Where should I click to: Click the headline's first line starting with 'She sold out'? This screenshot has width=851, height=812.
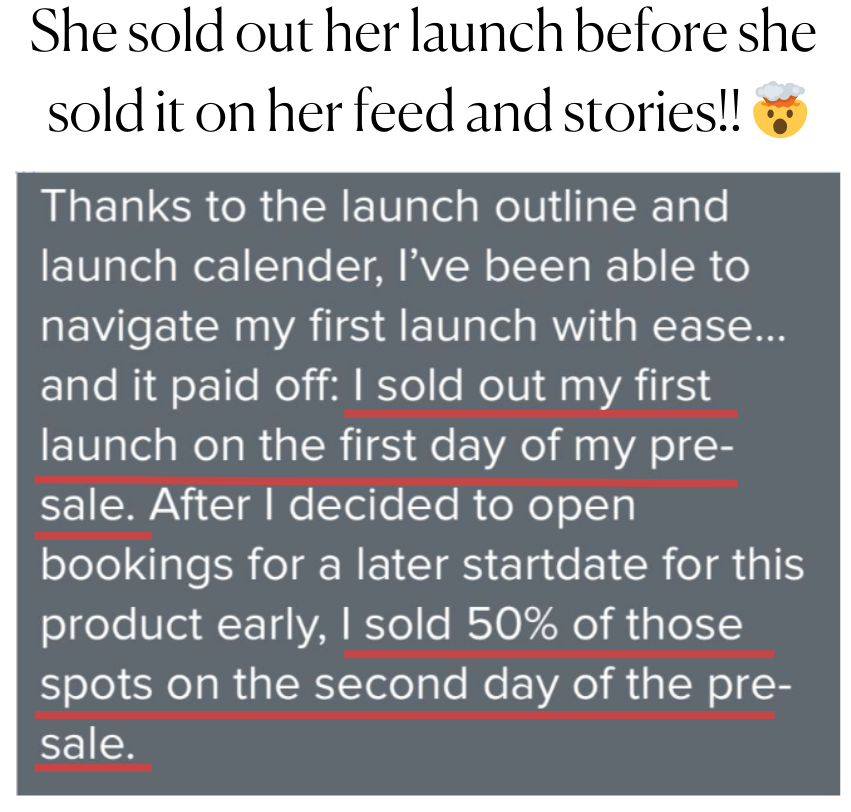(422, 38)
